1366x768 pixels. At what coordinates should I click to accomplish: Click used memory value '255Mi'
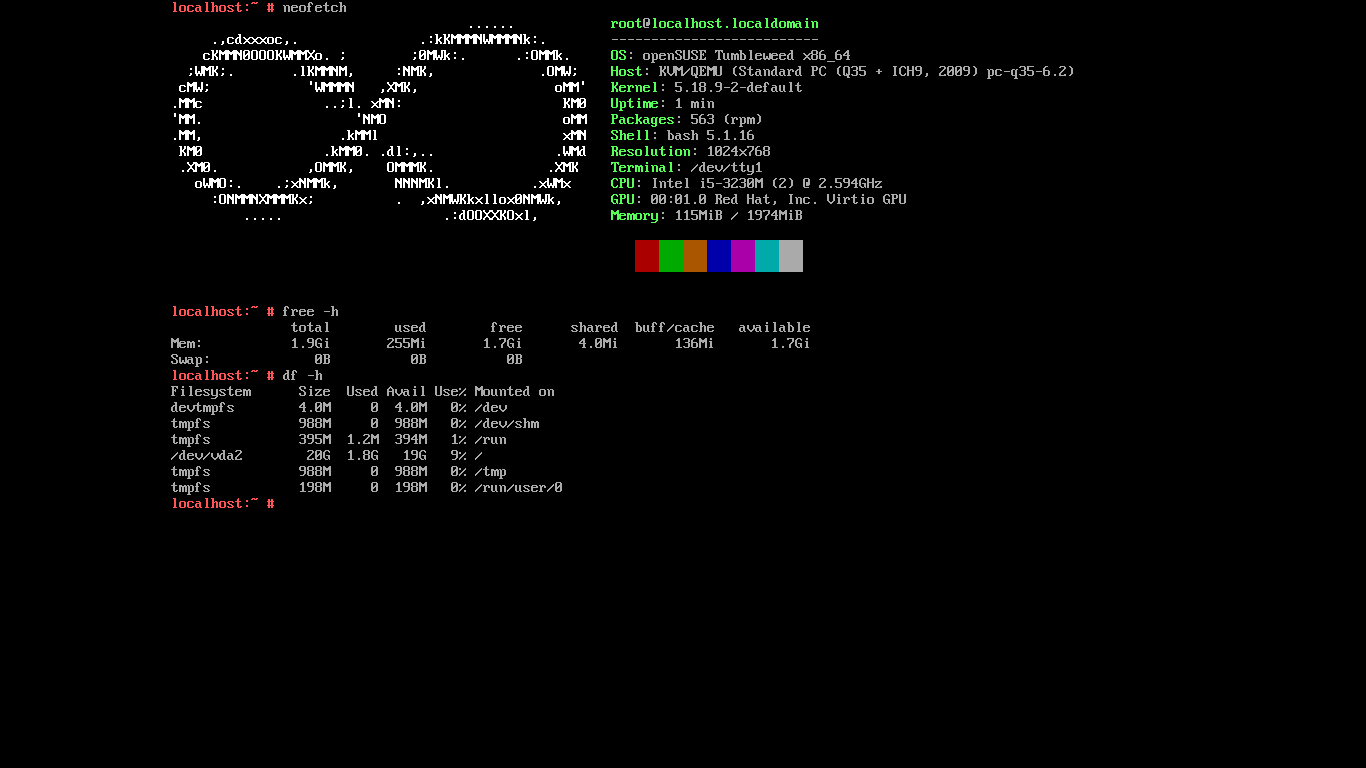[407, 344]
